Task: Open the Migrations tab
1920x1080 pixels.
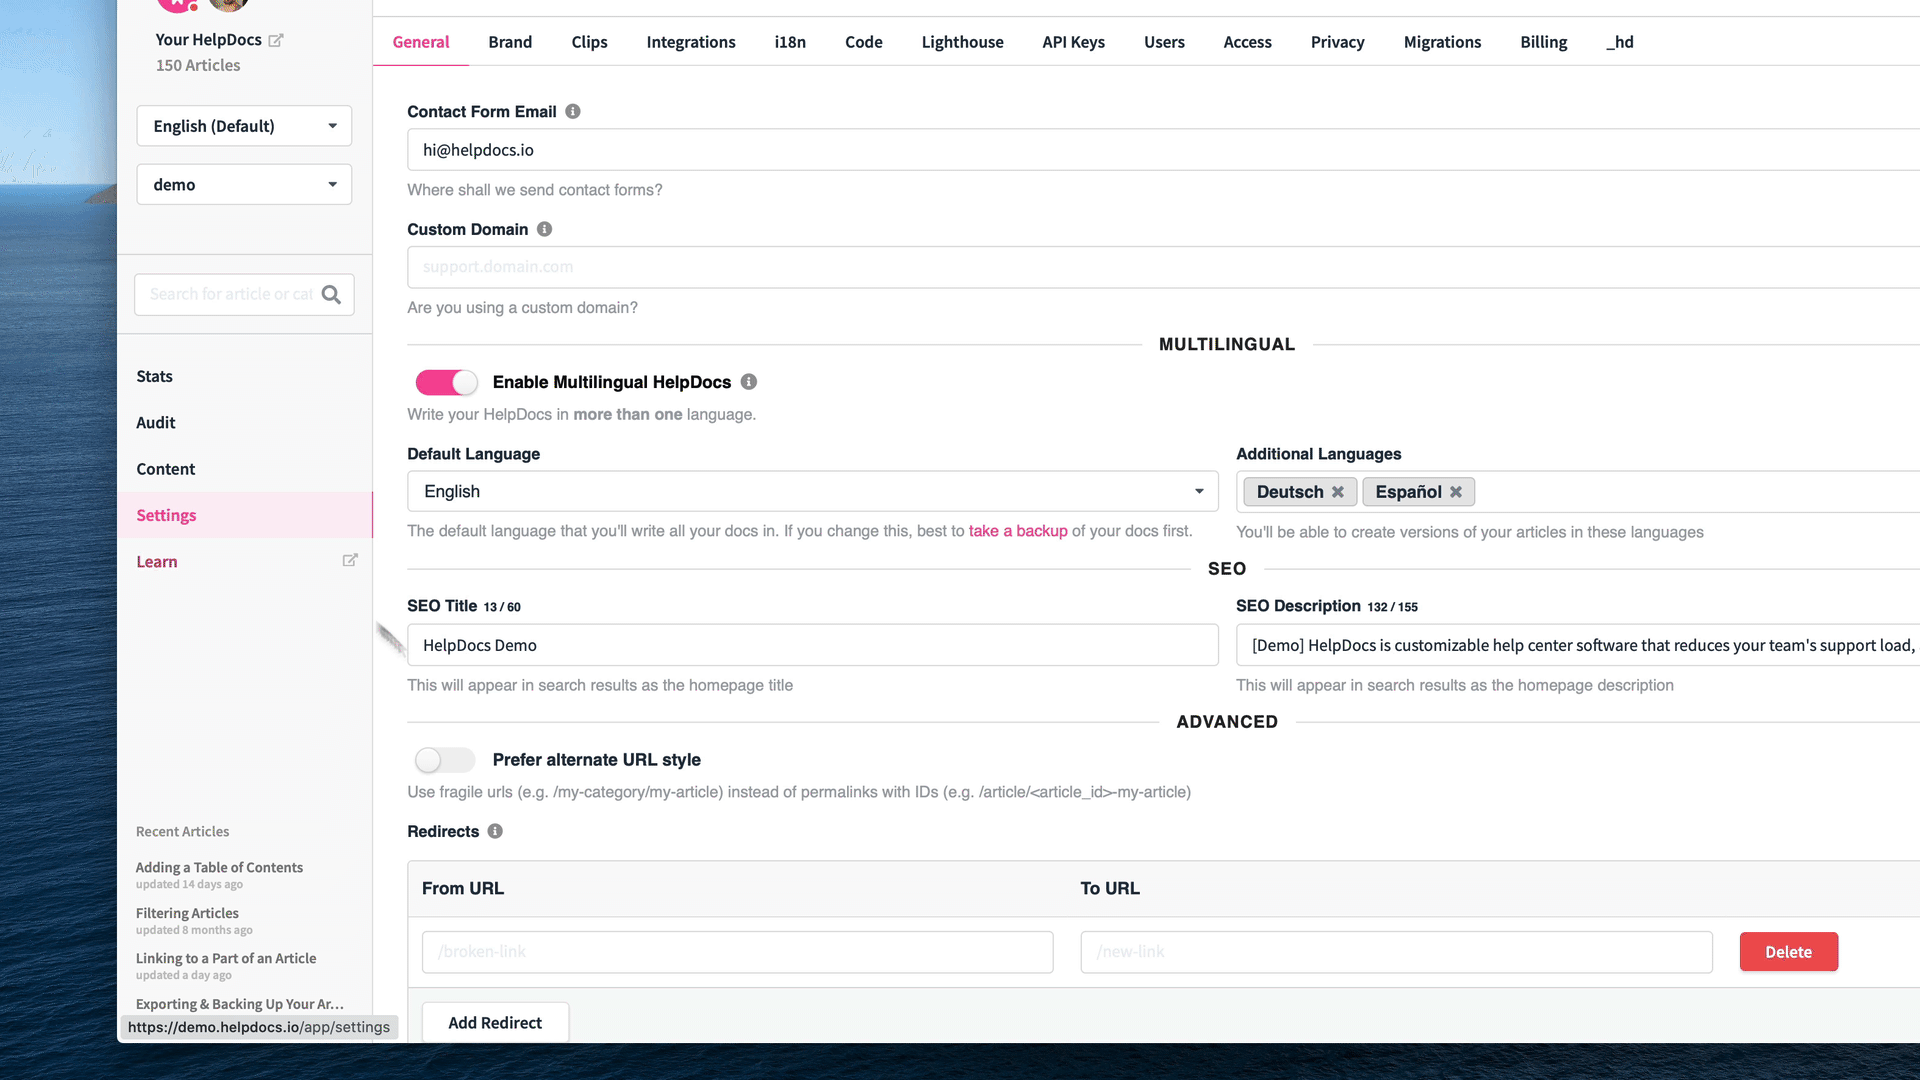Action: [1443, 42]
